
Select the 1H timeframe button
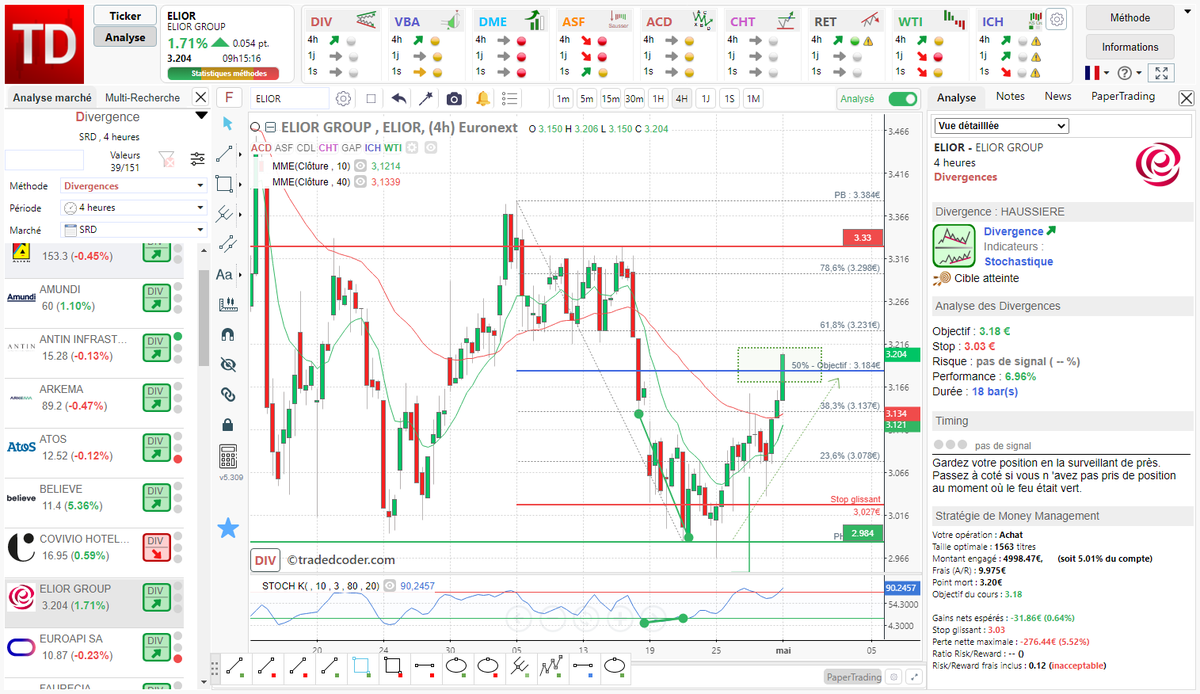tap(658, 98)
